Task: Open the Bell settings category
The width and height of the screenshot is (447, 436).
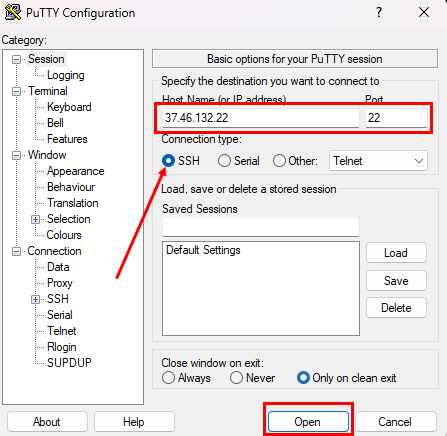Action: coord(55,123)
